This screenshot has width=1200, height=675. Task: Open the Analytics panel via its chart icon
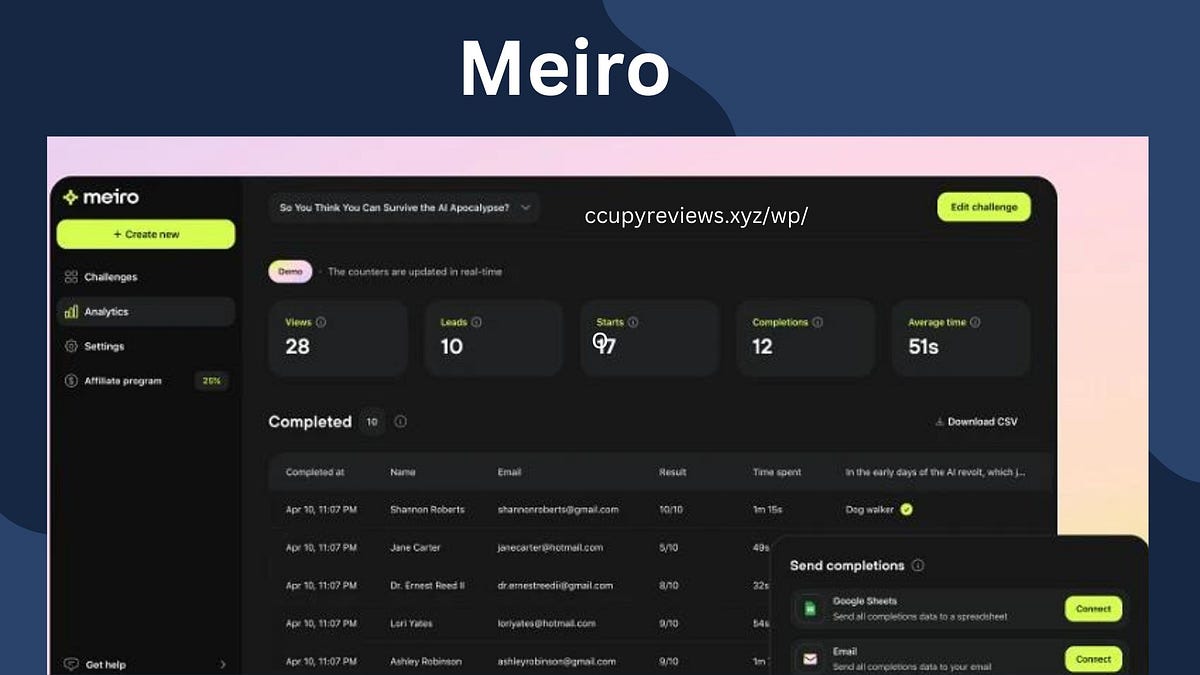[70, 311]
